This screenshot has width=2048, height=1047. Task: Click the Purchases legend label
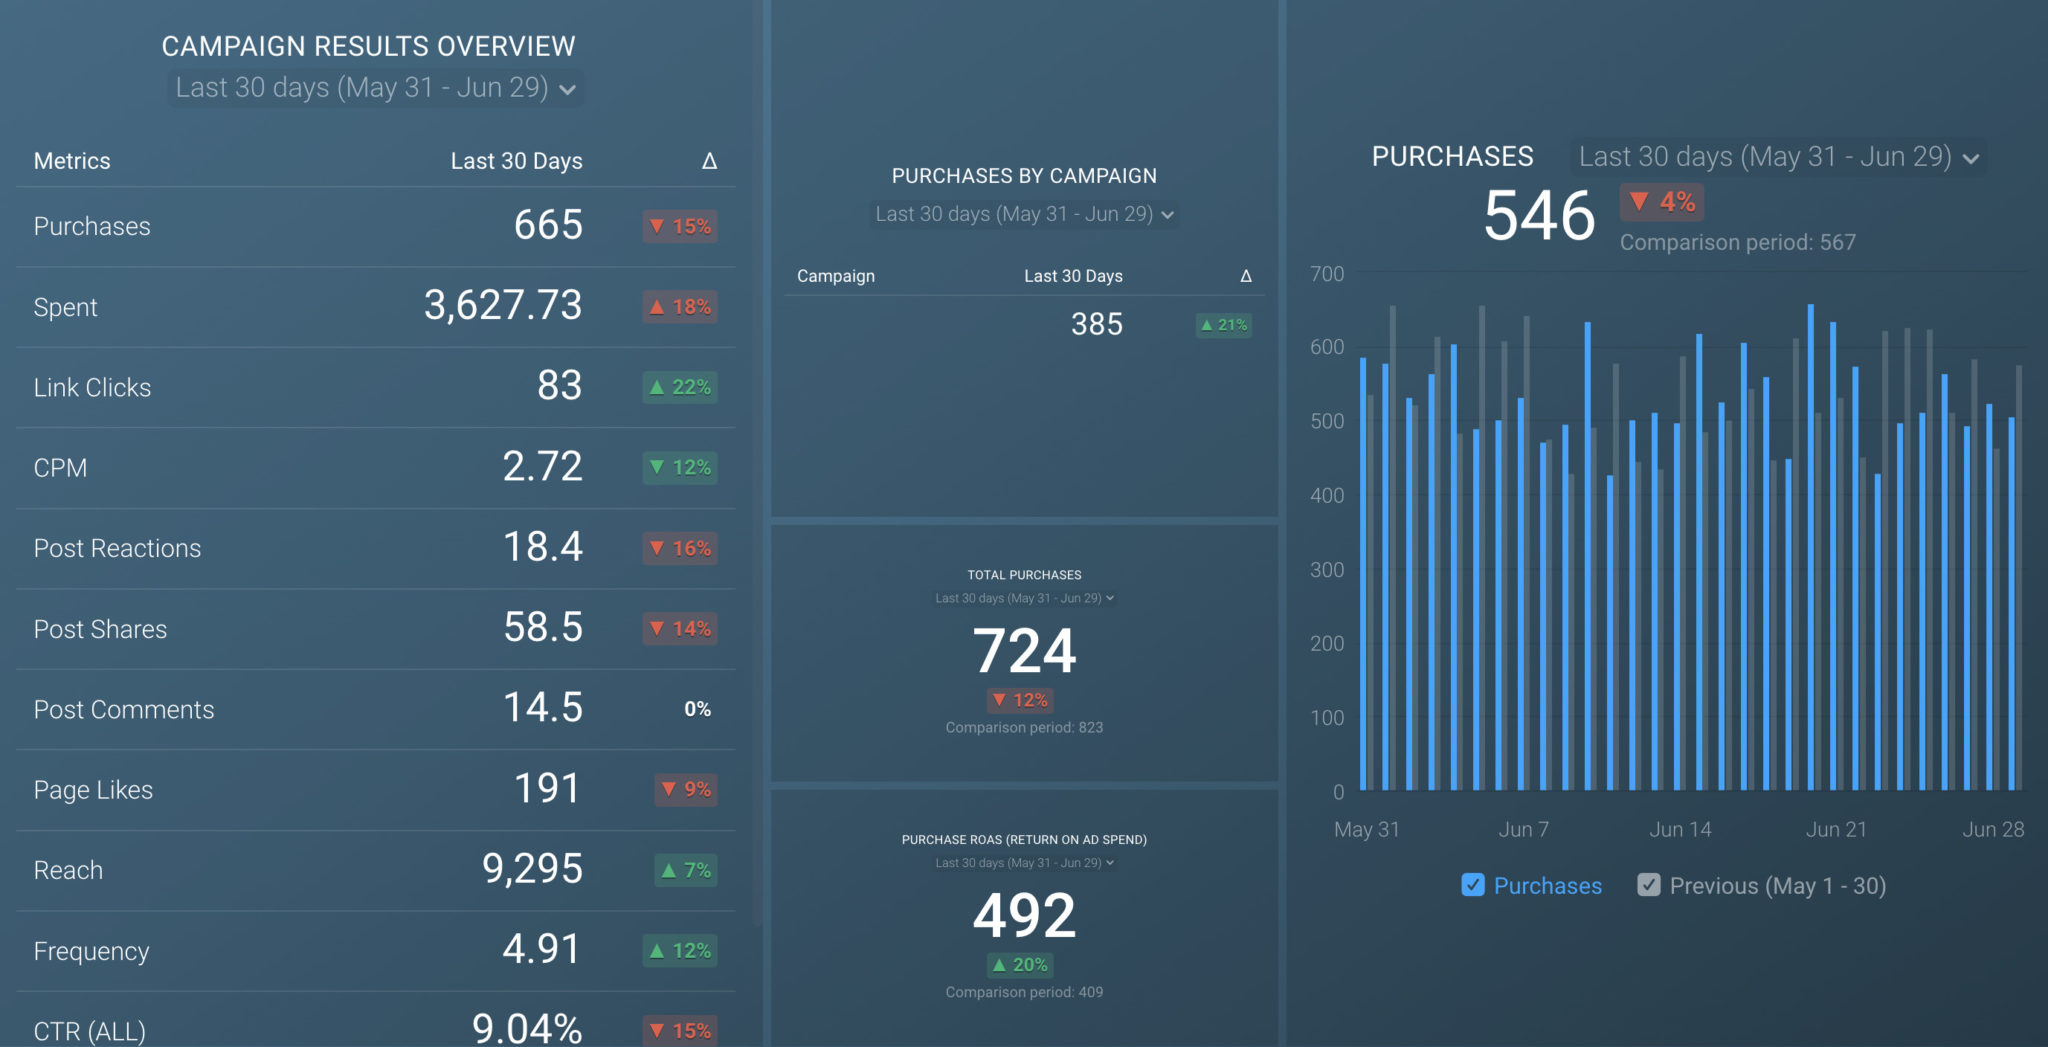(1547, 886)
